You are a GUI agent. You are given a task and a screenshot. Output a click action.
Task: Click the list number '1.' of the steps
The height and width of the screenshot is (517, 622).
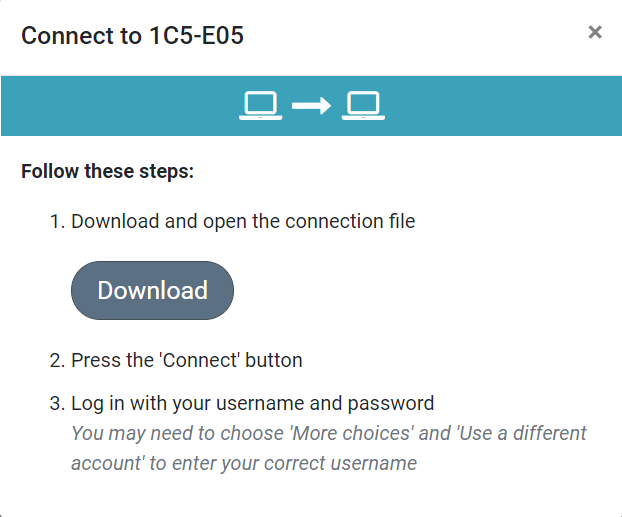click(x=58, y=221)
